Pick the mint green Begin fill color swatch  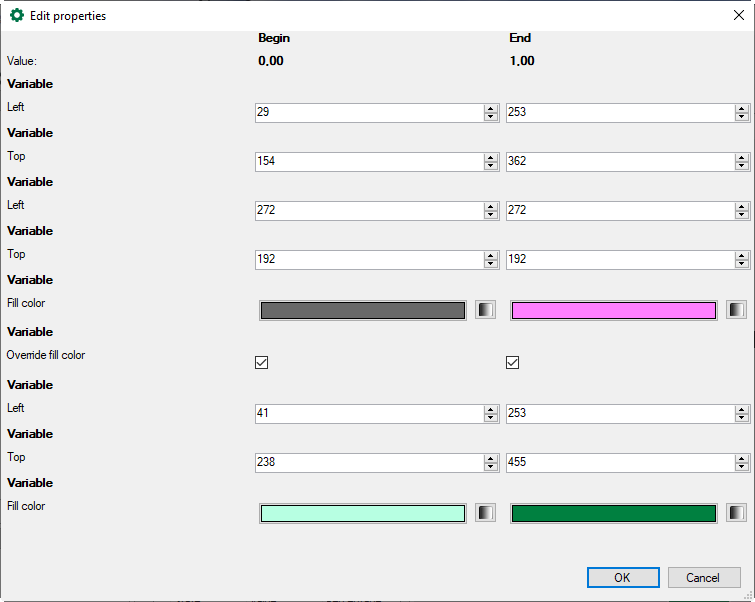pos(363,513)
